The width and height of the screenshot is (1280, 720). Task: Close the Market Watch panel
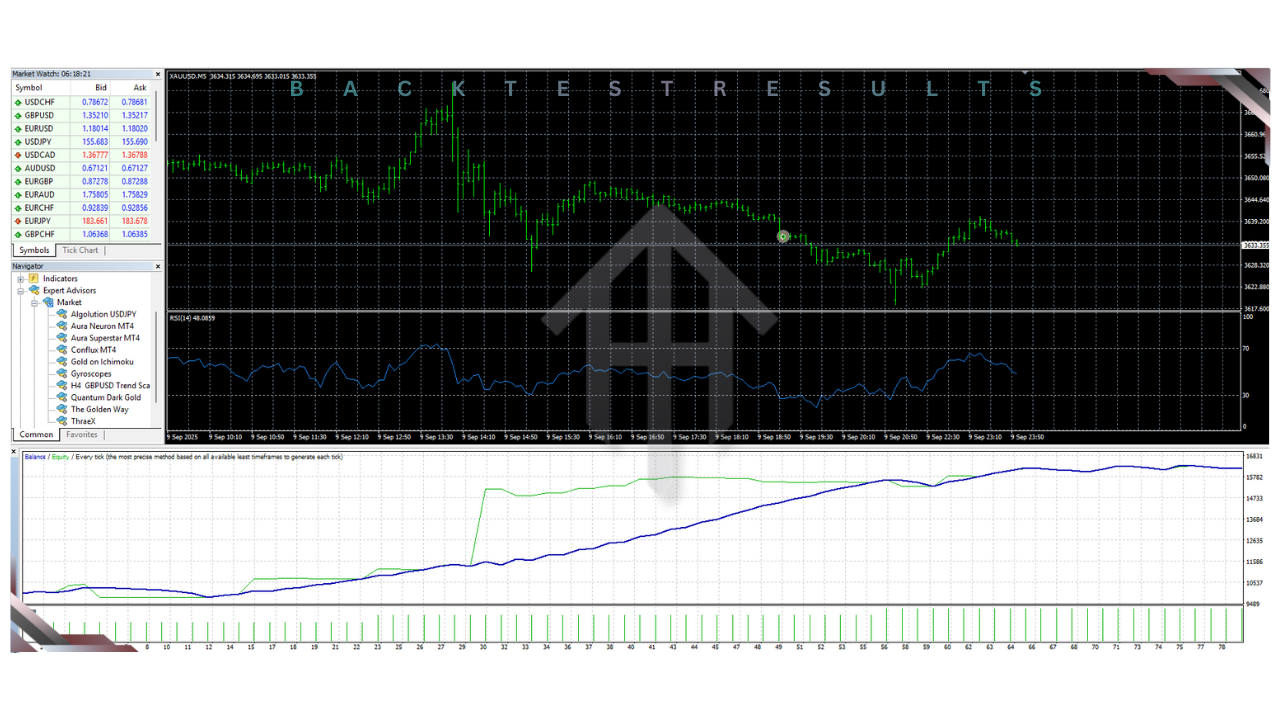coord(157,74)
